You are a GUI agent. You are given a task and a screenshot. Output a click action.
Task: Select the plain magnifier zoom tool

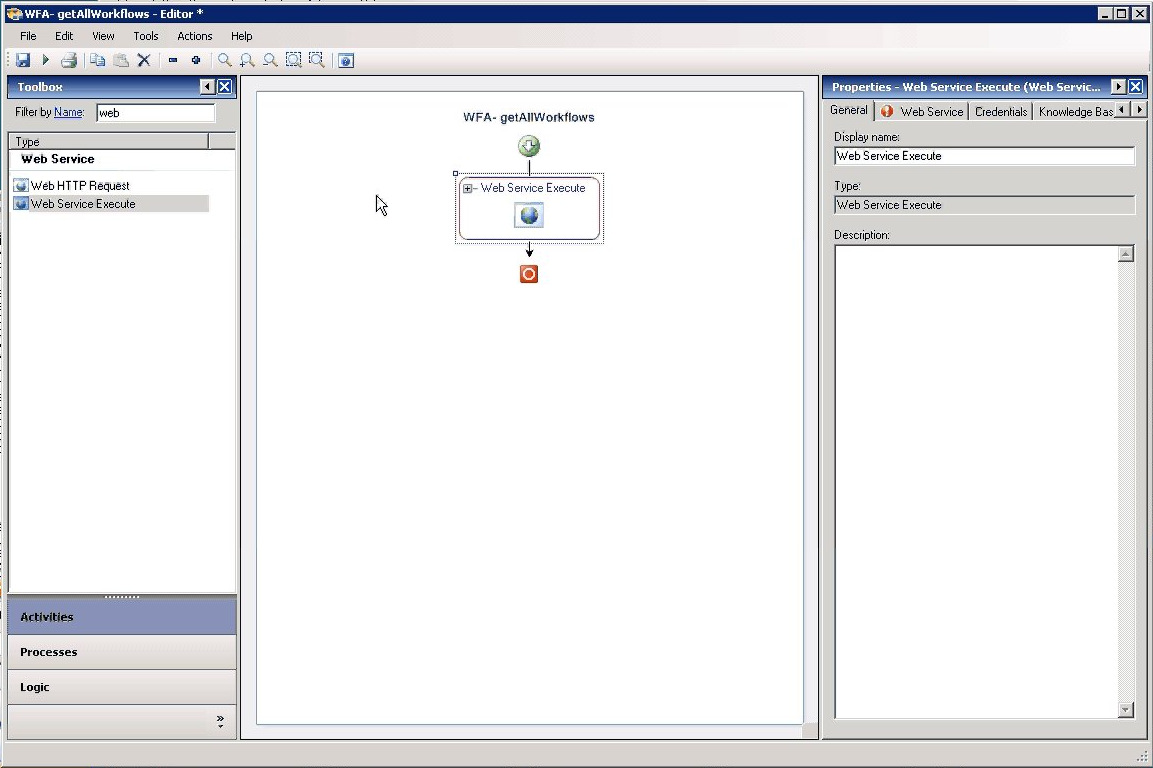pyautogui.click(x=224, y=60)
